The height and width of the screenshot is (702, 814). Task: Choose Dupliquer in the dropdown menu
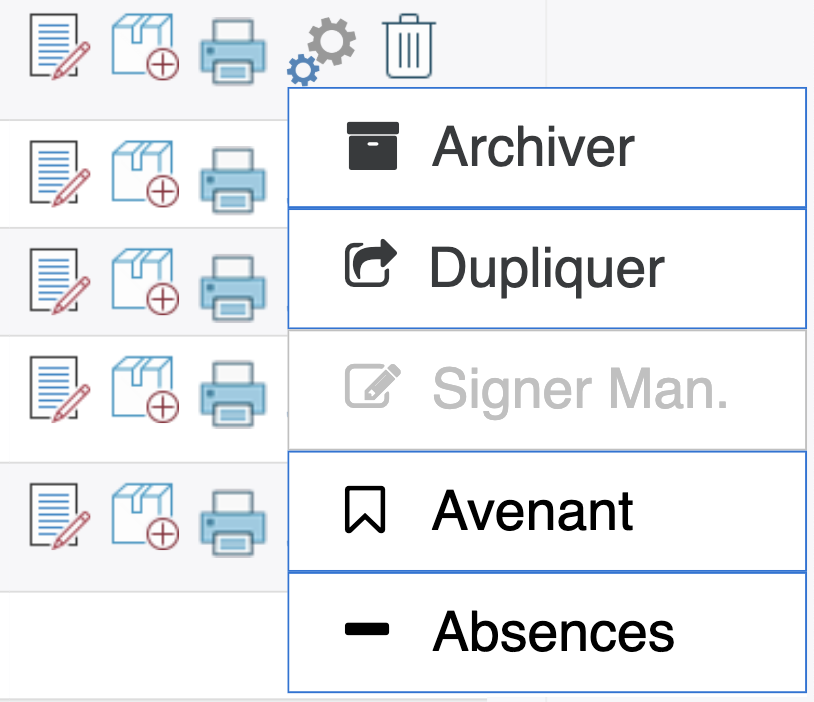tap(547, 269)
